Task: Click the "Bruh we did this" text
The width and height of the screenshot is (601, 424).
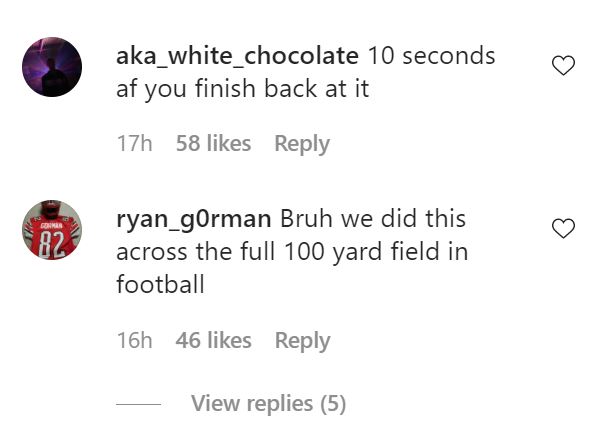Action: click(373, 218)
